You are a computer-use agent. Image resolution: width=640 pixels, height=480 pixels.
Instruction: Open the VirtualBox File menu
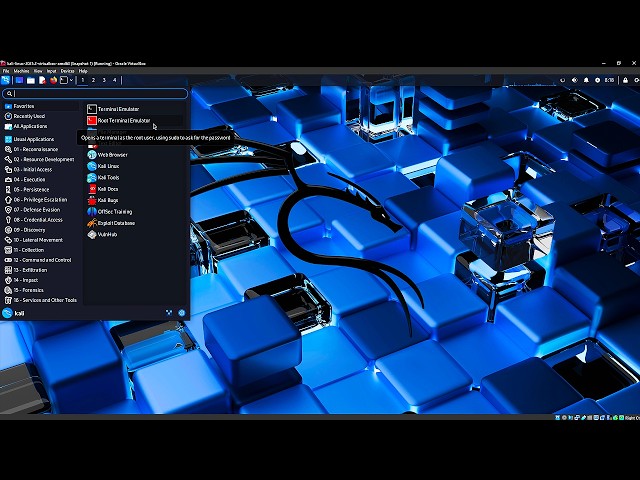pos(6,71)
